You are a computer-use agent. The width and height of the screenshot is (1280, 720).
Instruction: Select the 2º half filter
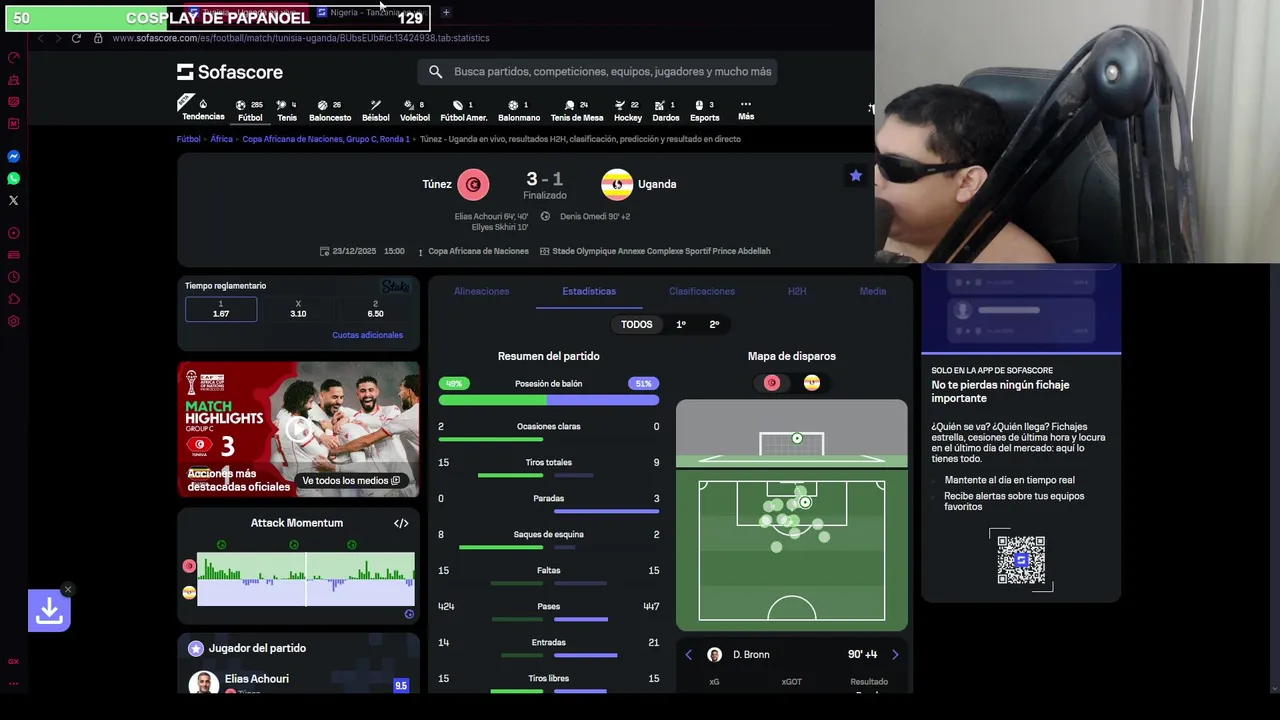point(714,324)
